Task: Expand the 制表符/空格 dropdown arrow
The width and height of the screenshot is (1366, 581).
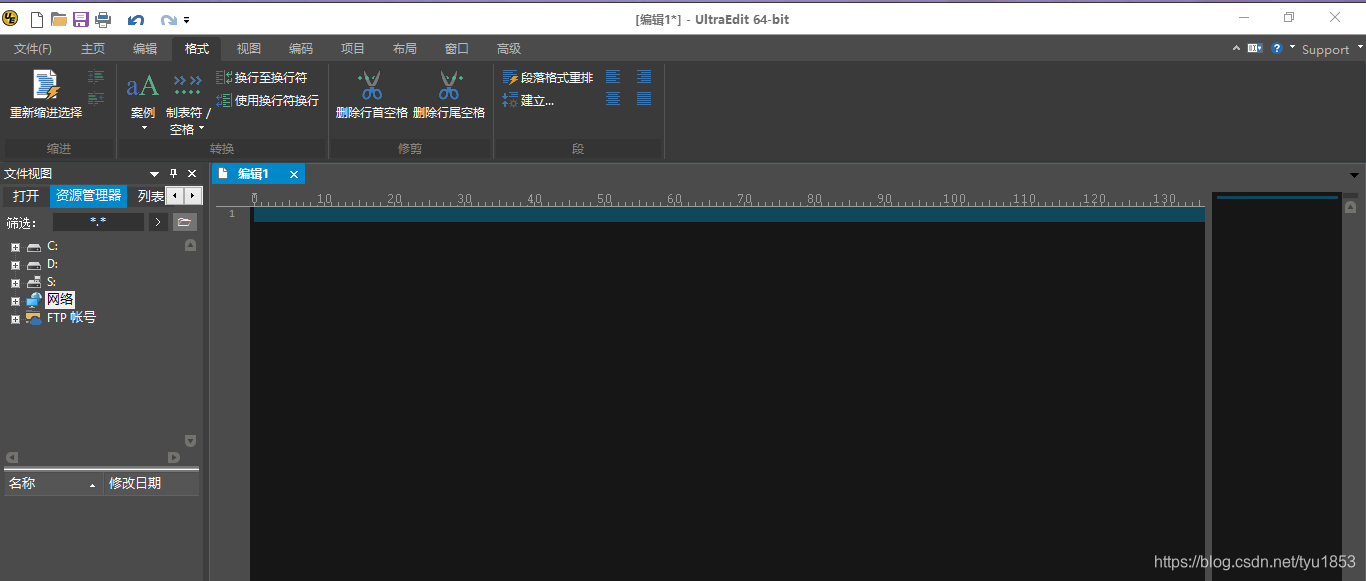Action: click(x=201, y=128)
